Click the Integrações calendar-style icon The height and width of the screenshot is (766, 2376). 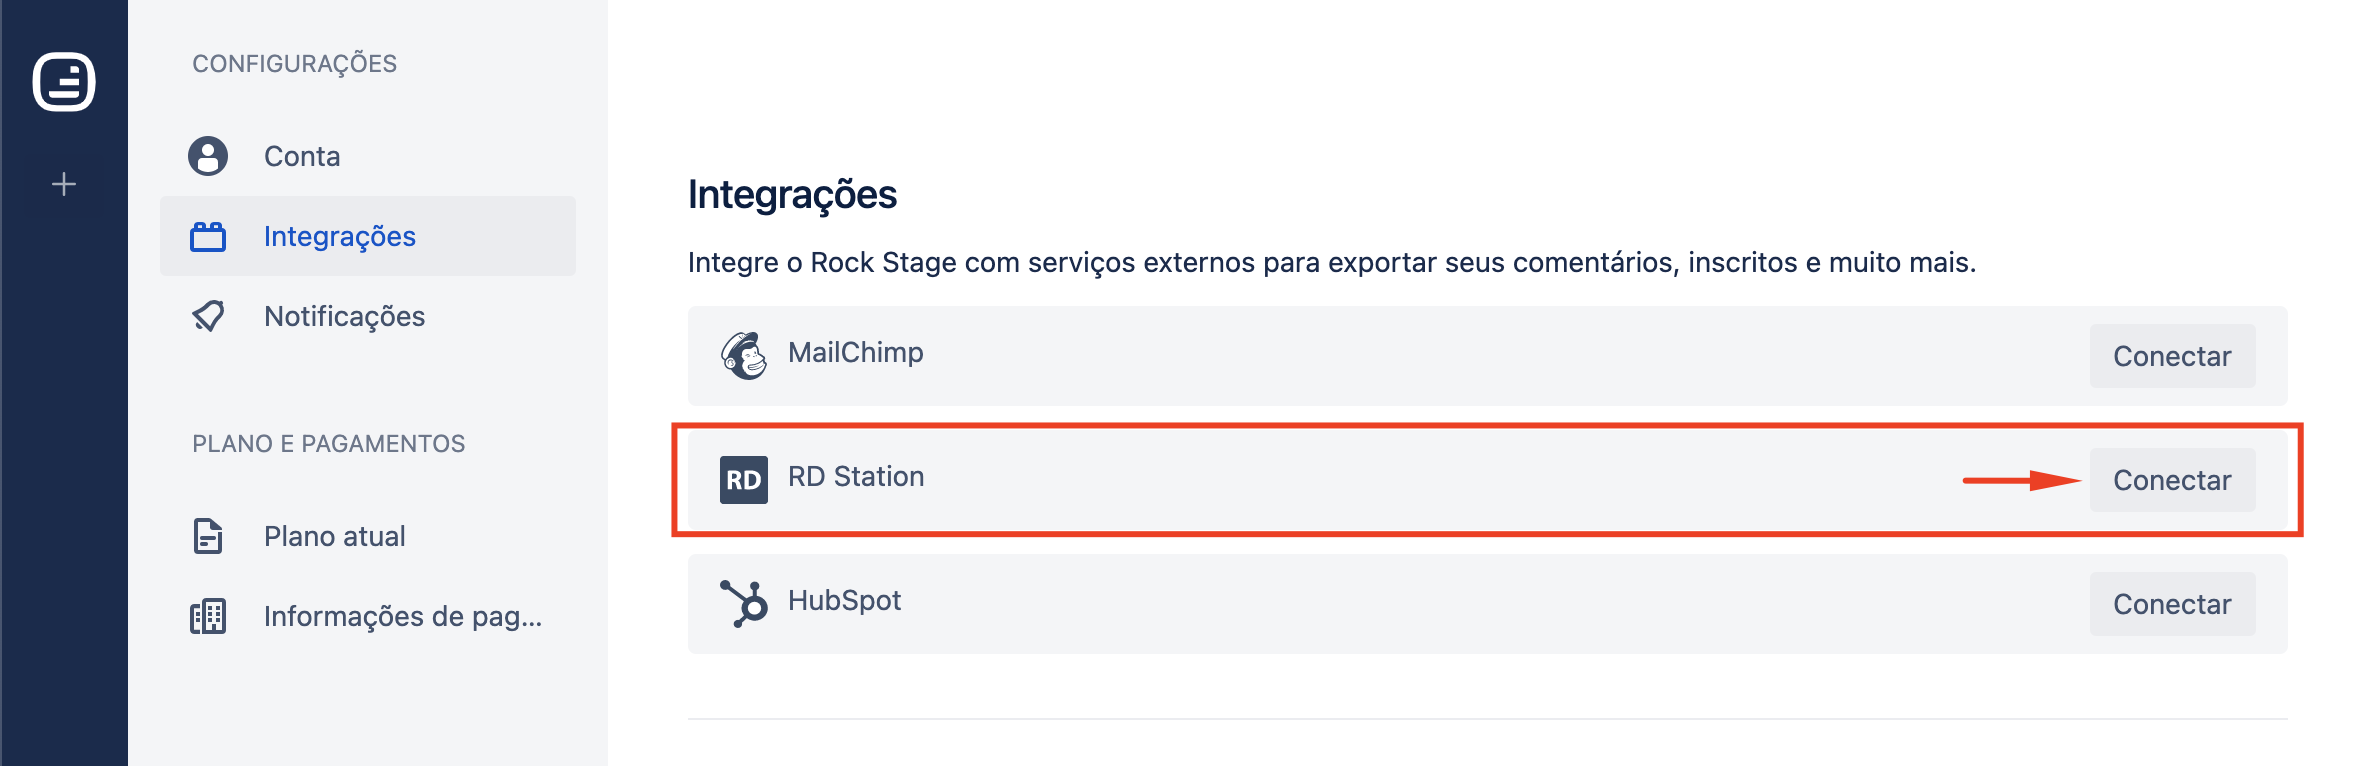point(208,237)
